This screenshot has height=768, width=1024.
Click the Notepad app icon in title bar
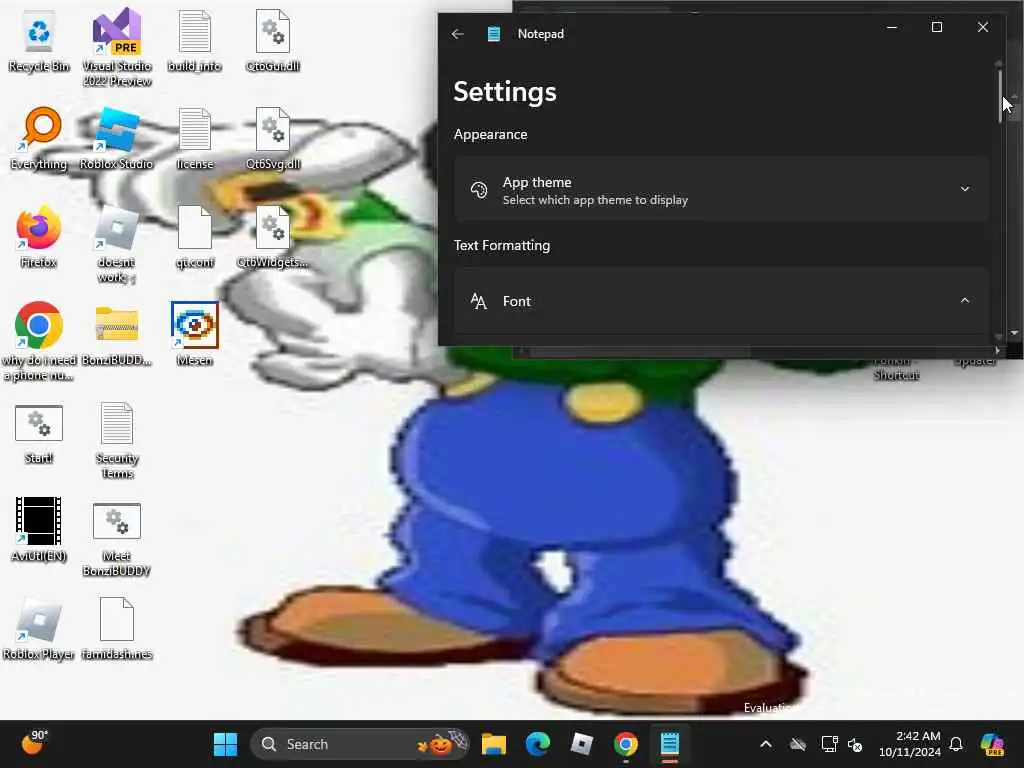click(494, 34)
